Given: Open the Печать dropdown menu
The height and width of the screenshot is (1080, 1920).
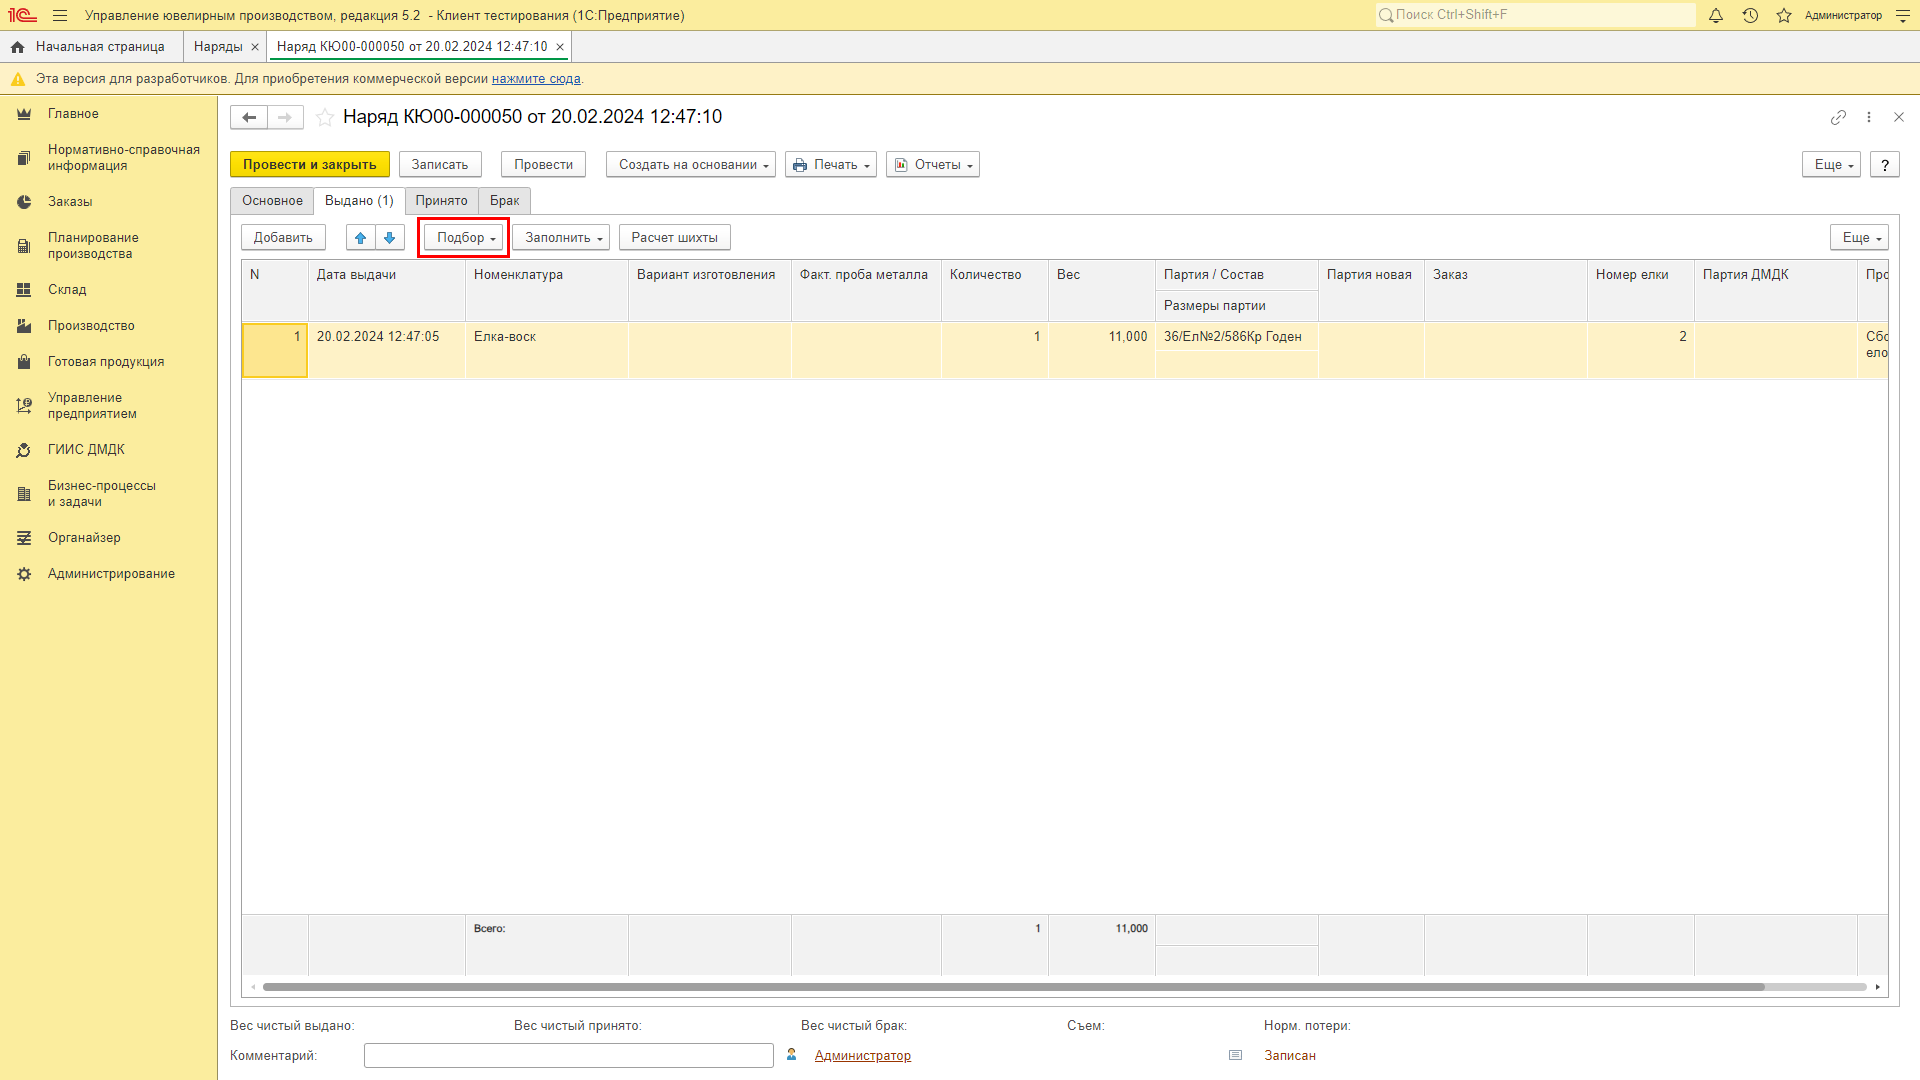Looking at the screenshot, I should [831, 165].
